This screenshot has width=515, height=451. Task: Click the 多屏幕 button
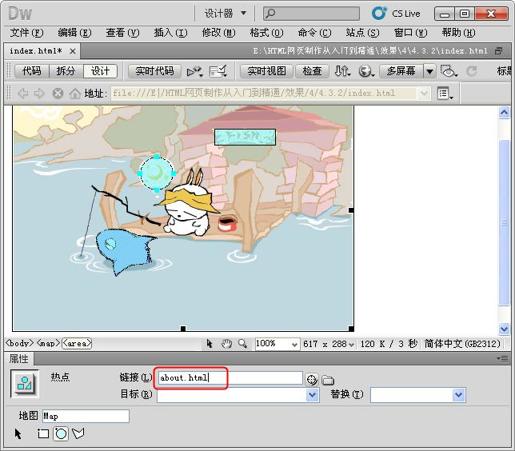point(401,71)
